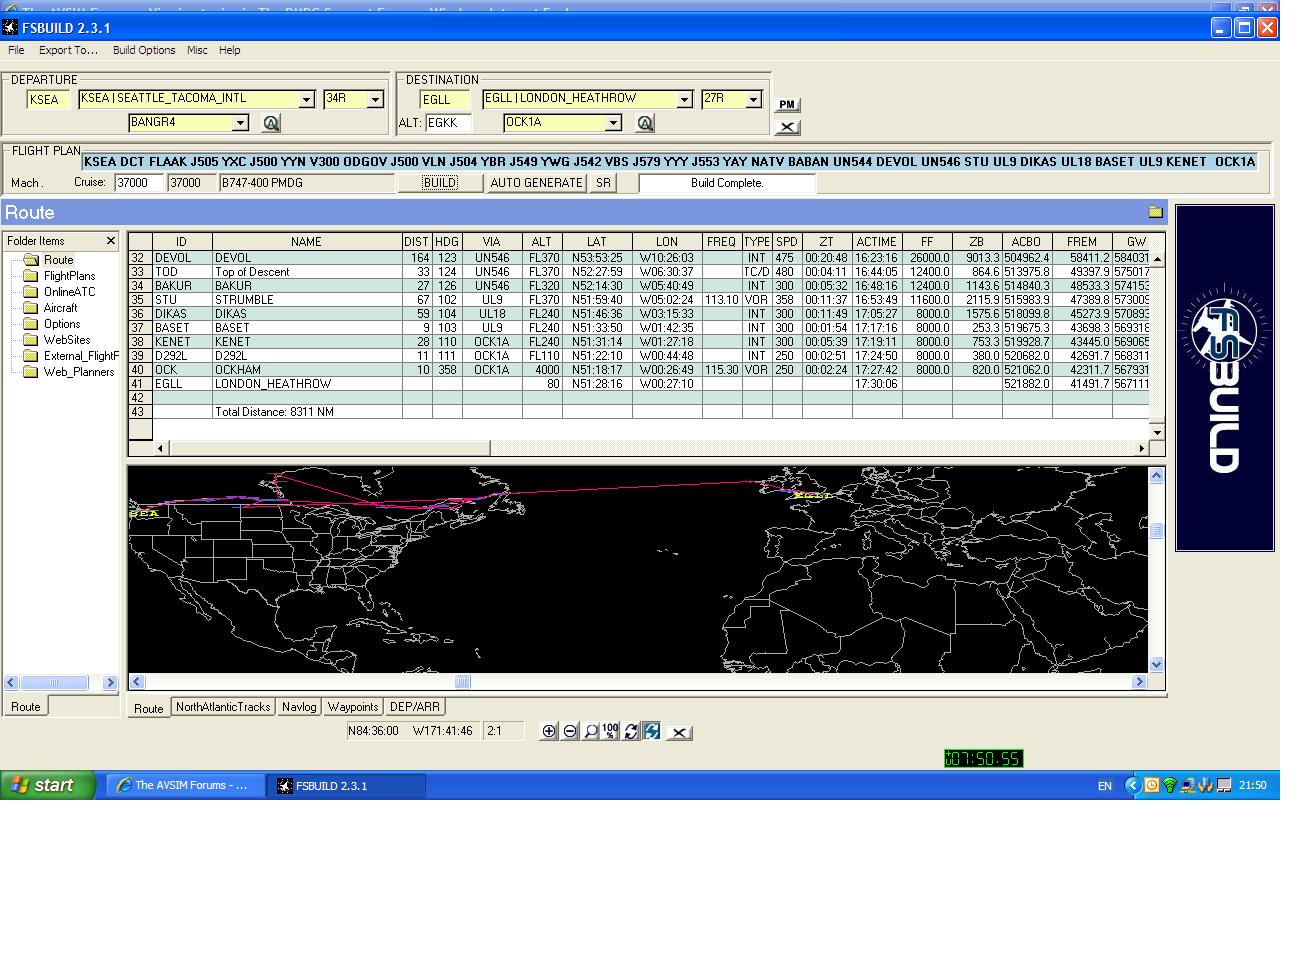Open the External_FlightF folder
Viewport: 1306px width, 980px height.
tap(70, 356)
